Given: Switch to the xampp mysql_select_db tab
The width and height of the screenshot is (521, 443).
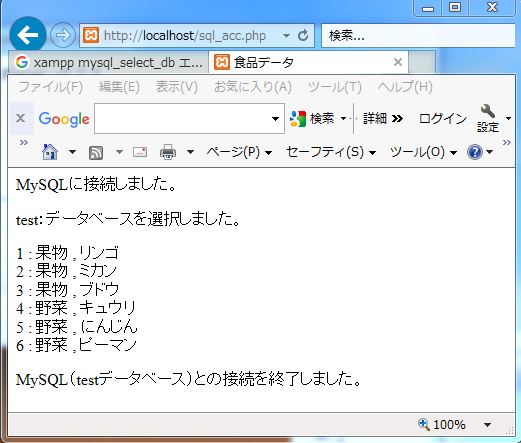Looking at the screenshot, I should (x=109, y=62).
